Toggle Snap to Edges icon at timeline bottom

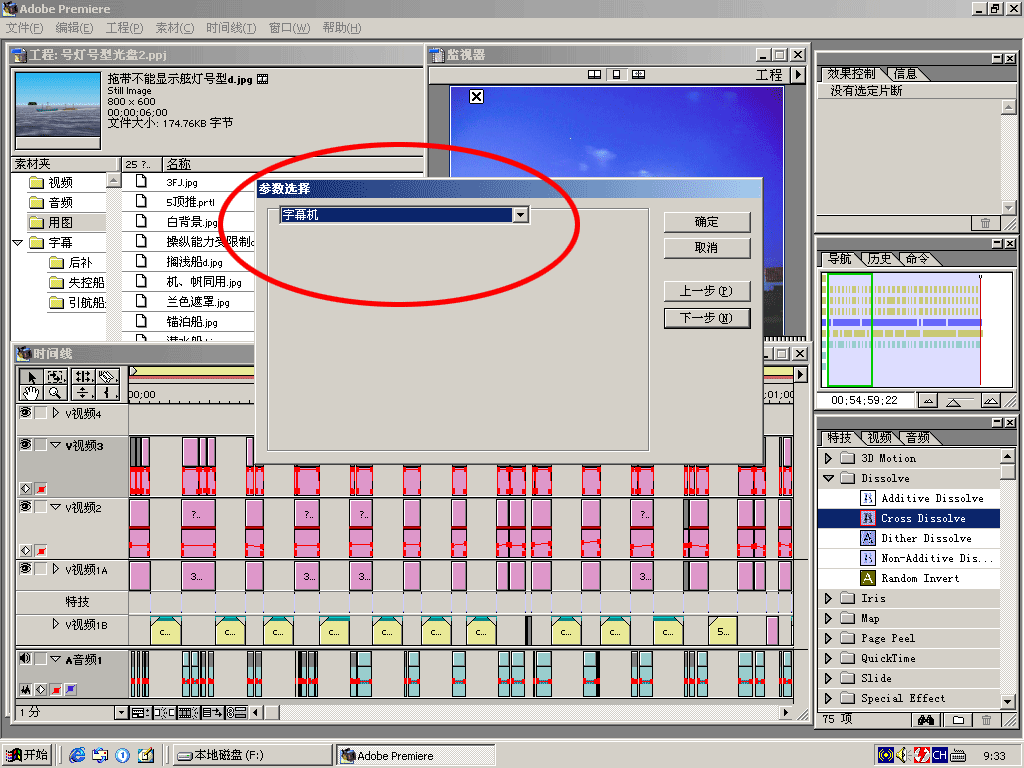click(163, 712)
